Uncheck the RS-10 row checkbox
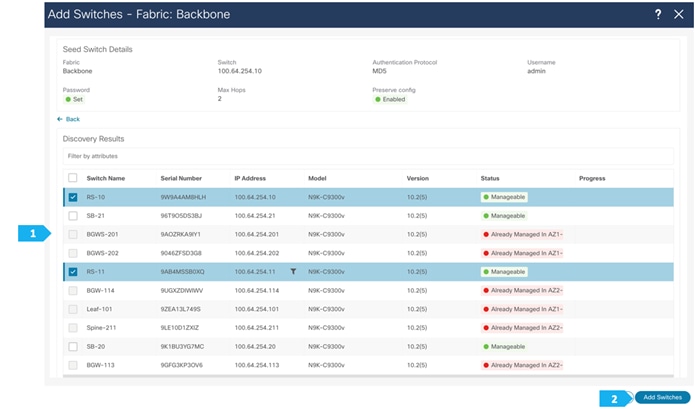Image resolution: width=695 pixels, height=409 pixels. (73, 197)
